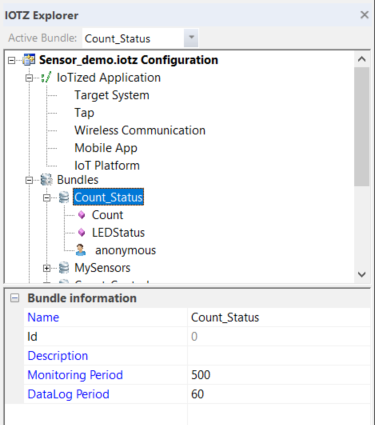The width and height of the screenshot is (375, 425).
Task: Collapse the Count_Status bundle node
Action: click(x=47, y=198)
